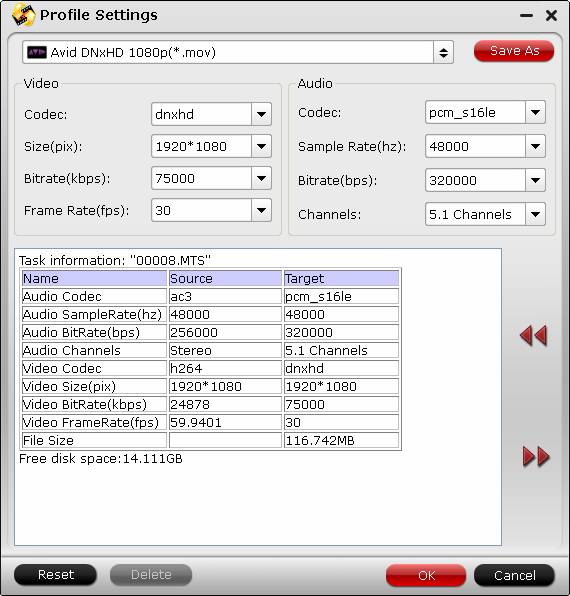The height and width of the screenshot is (596, 570).
Task: Click the Free disk space:14.111GB text
Action: pos(101,458)
